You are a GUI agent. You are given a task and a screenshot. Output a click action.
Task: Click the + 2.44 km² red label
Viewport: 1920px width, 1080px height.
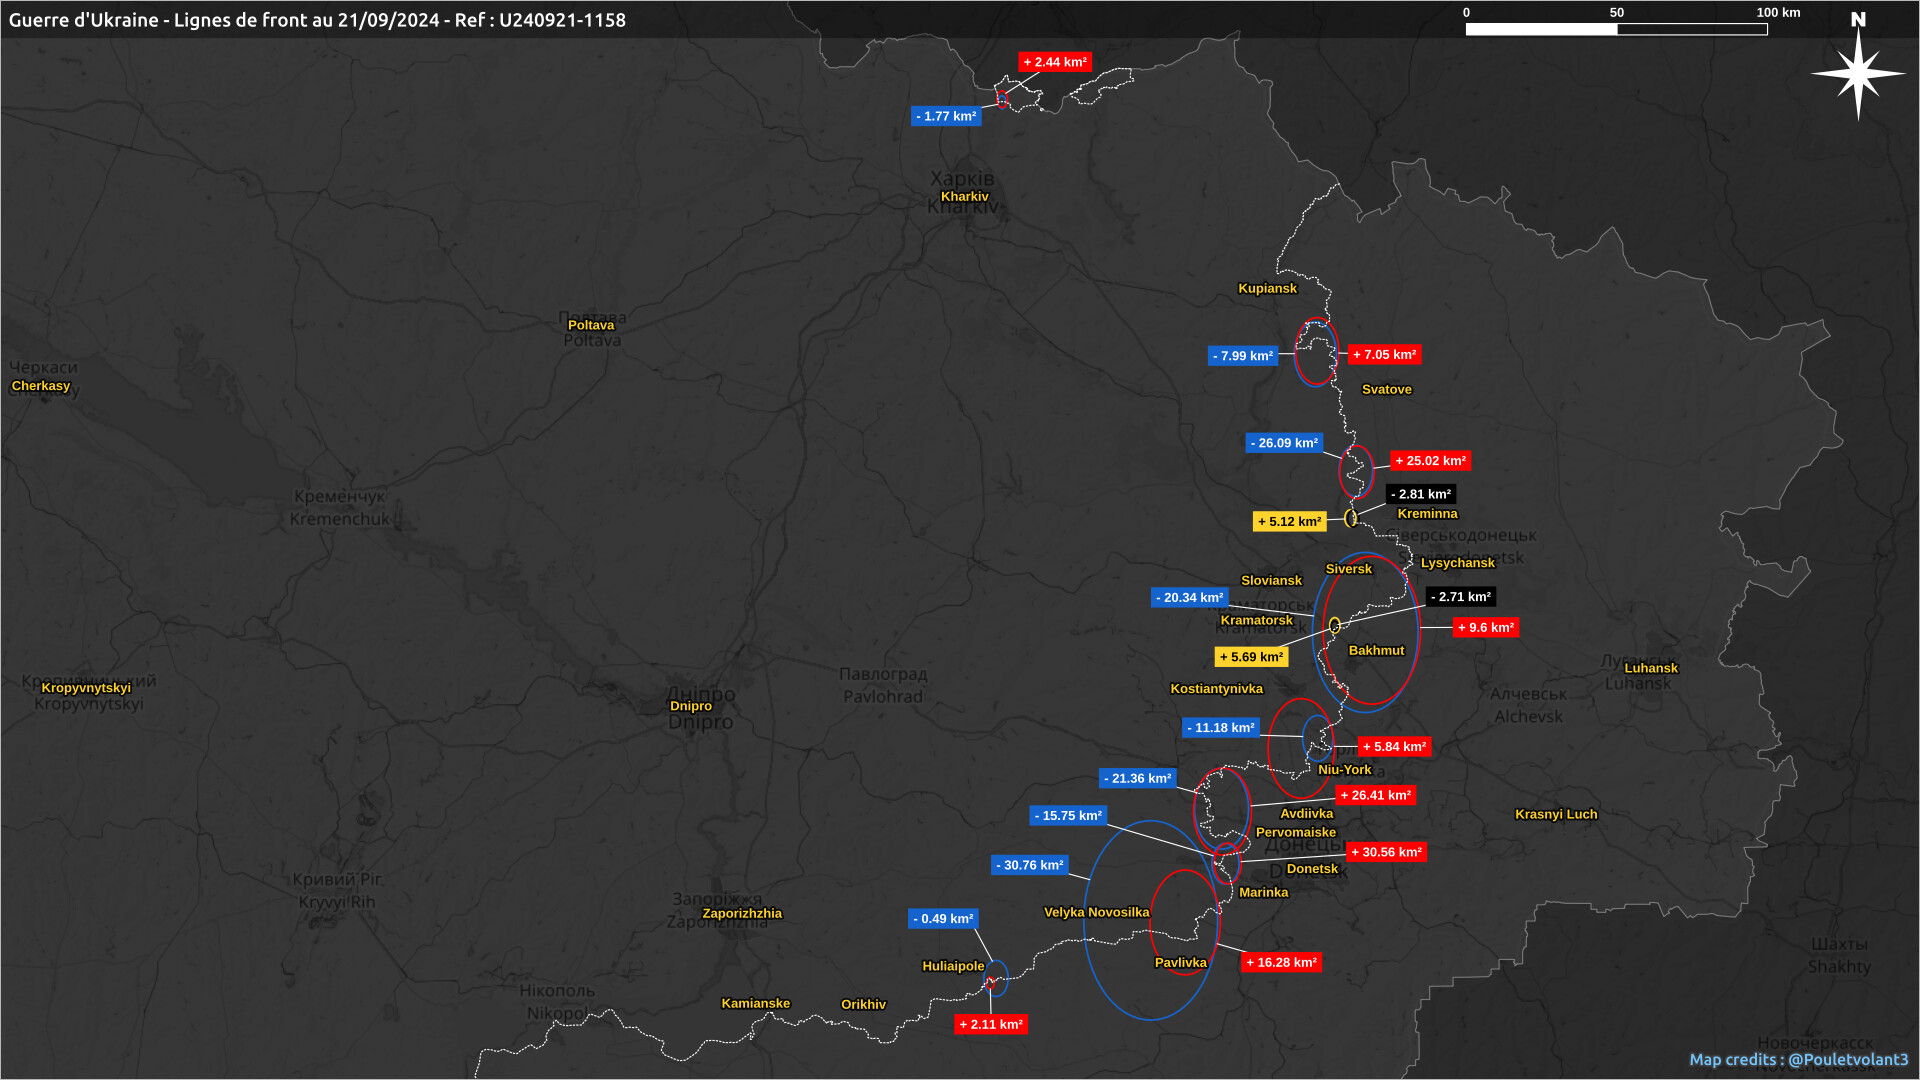(x=1055, y=62)
